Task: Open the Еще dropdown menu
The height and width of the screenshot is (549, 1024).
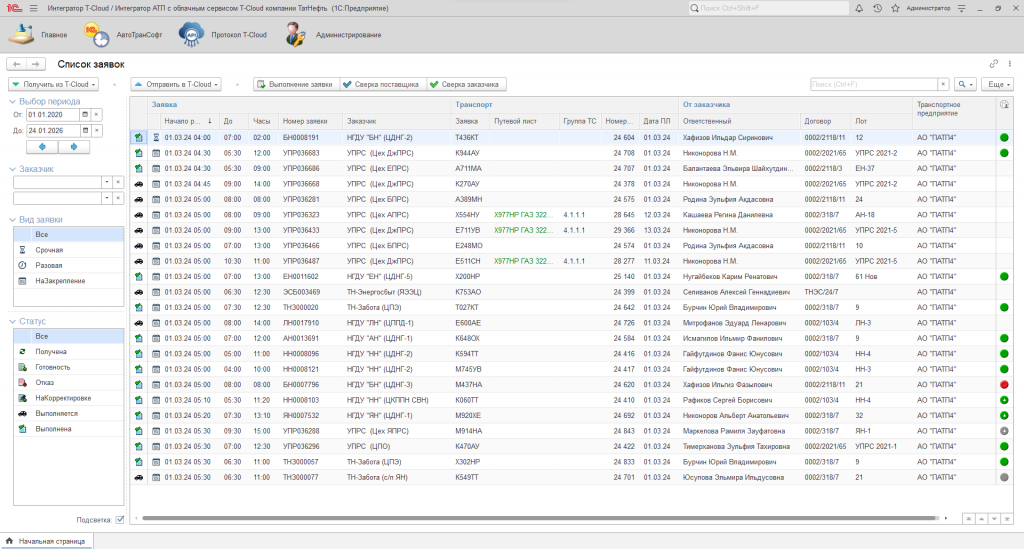Action: point(997,85)
